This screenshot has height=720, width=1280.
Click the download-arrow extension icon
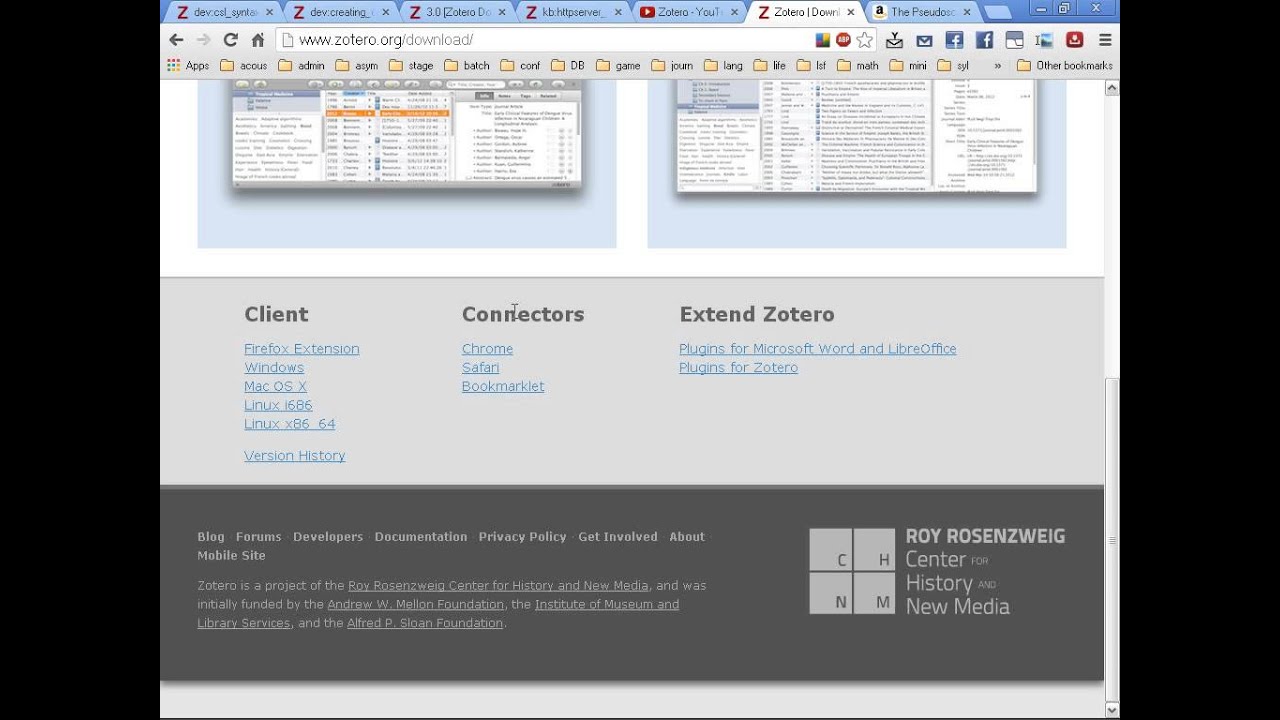tap(895, 40)
